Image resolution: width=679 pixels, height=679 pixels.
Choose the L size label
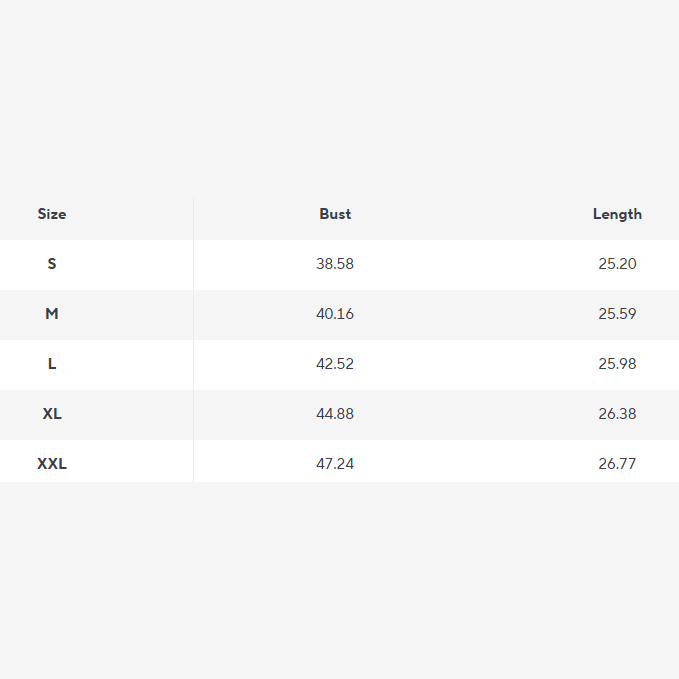[52, 364]
